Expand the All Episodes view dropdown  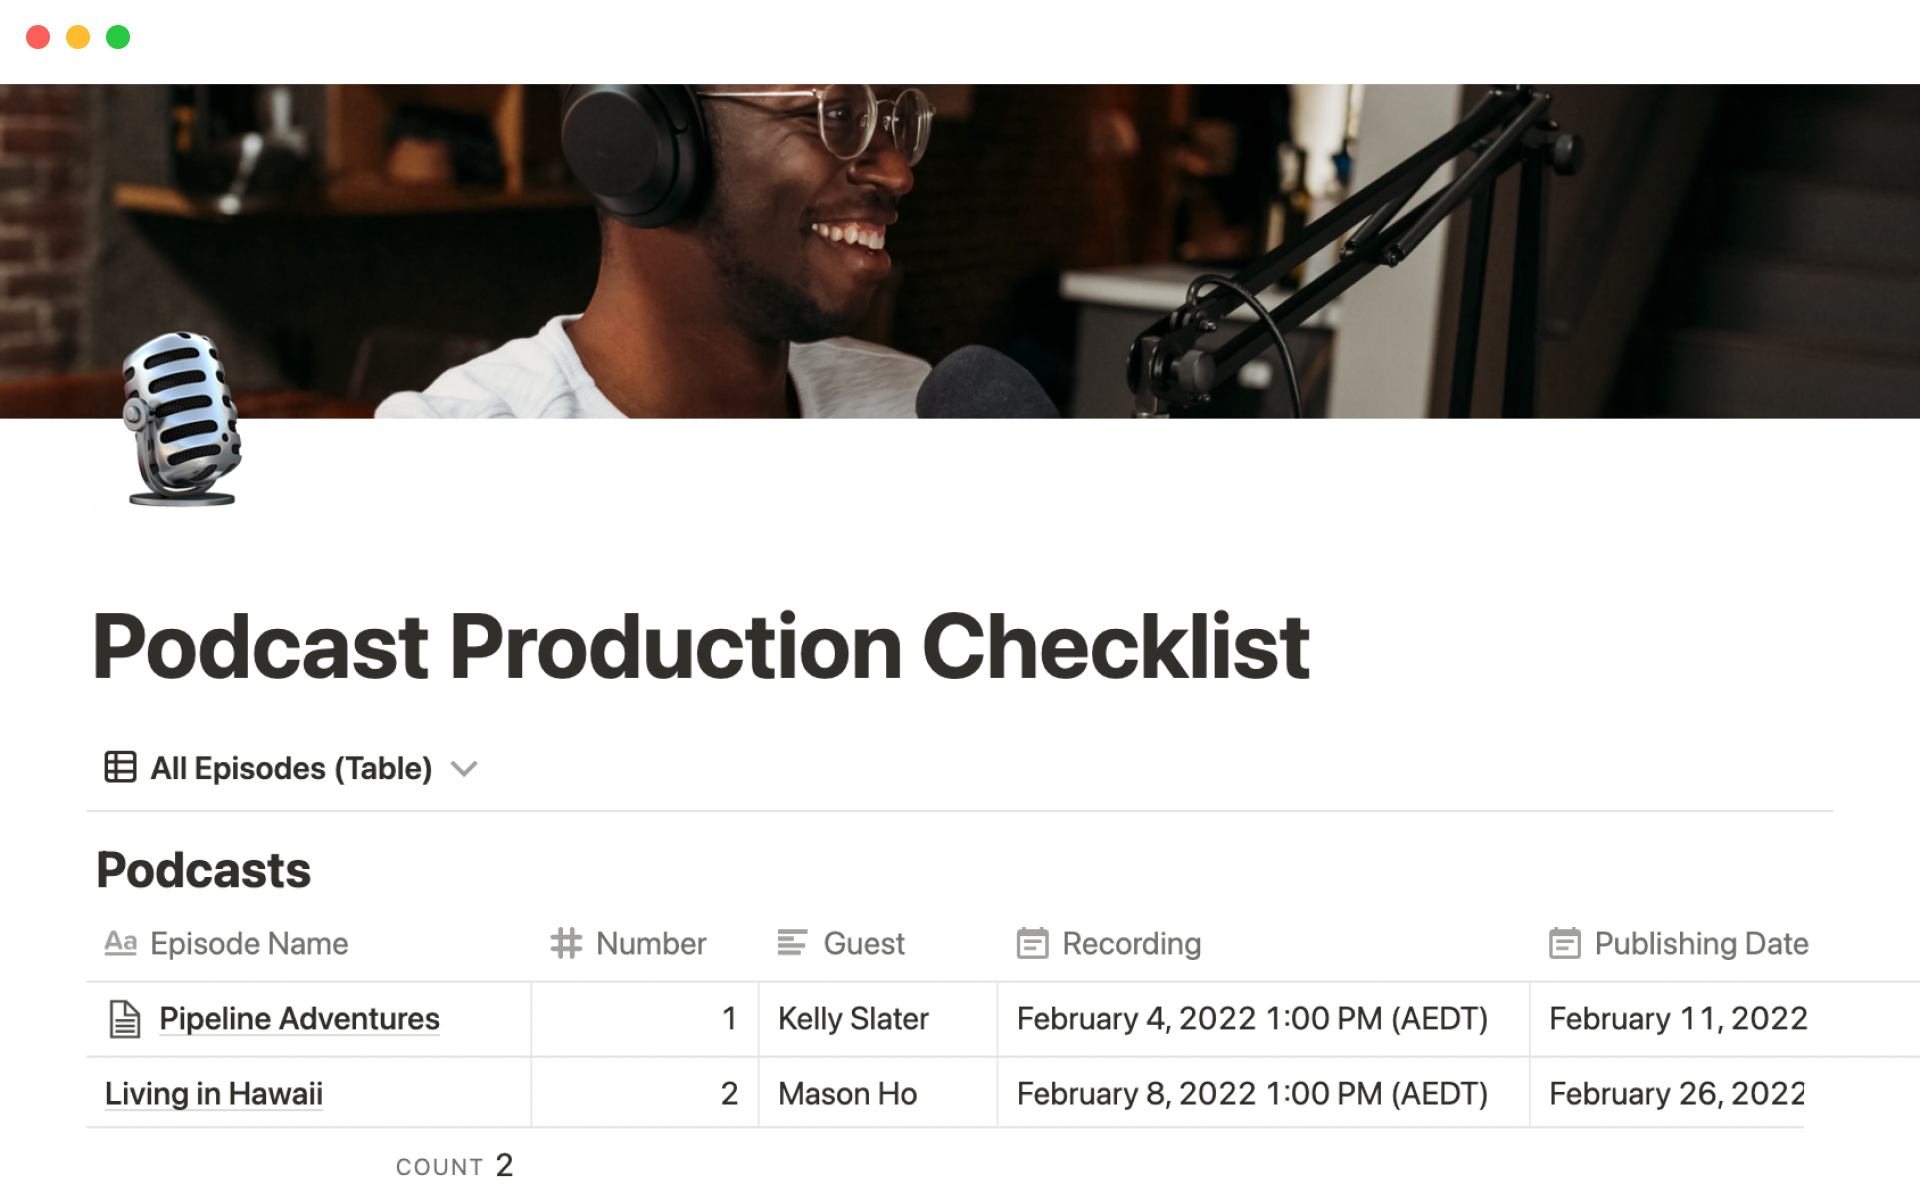[465, 770]
